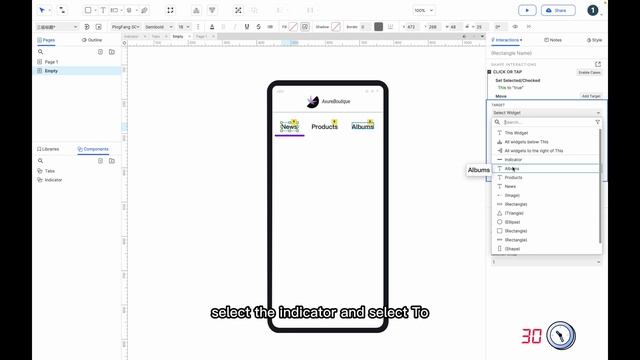The image size is (640, 360).
Task: Choose Products in target list
Action: (546, 178)
